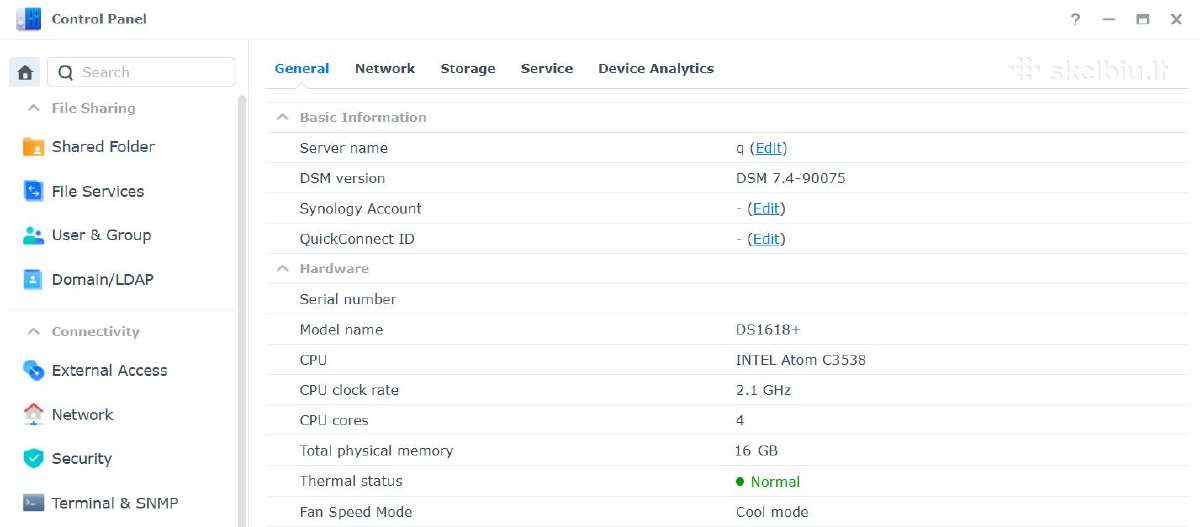
Task: Open User & Group icon
Action: pos(33,235)
